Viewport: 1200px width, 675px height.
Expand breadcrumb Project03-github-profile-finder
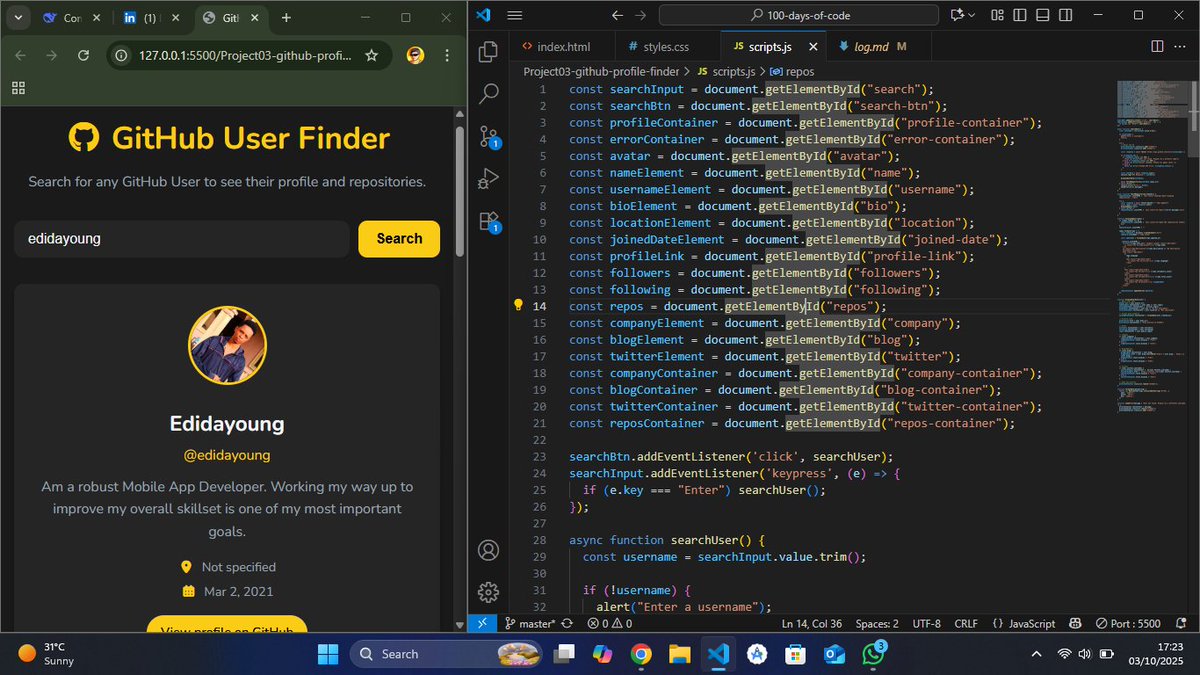tap(601, 72)
